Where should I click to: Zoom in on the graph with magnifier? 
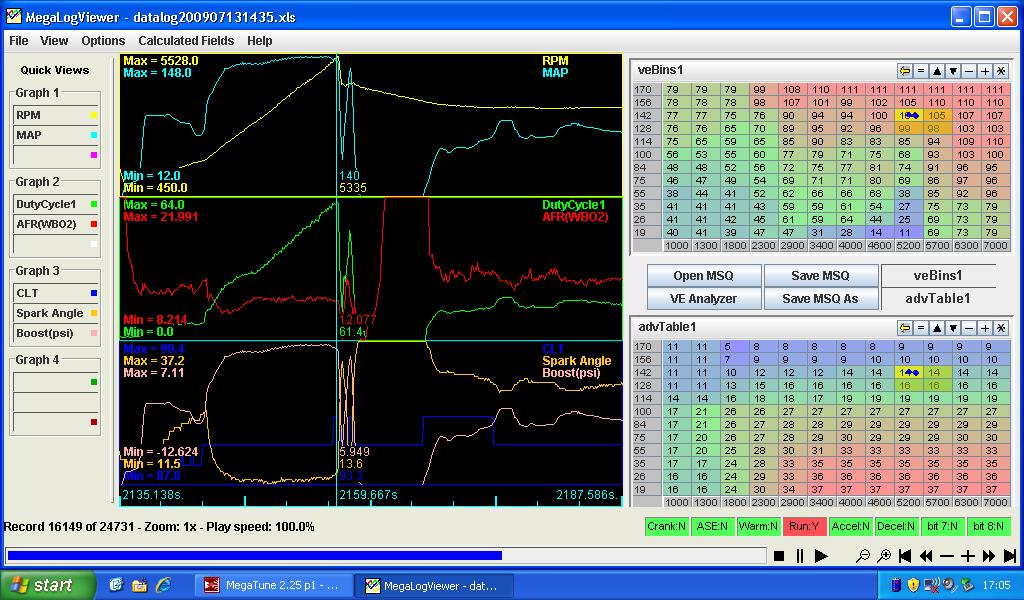[884, 556]
